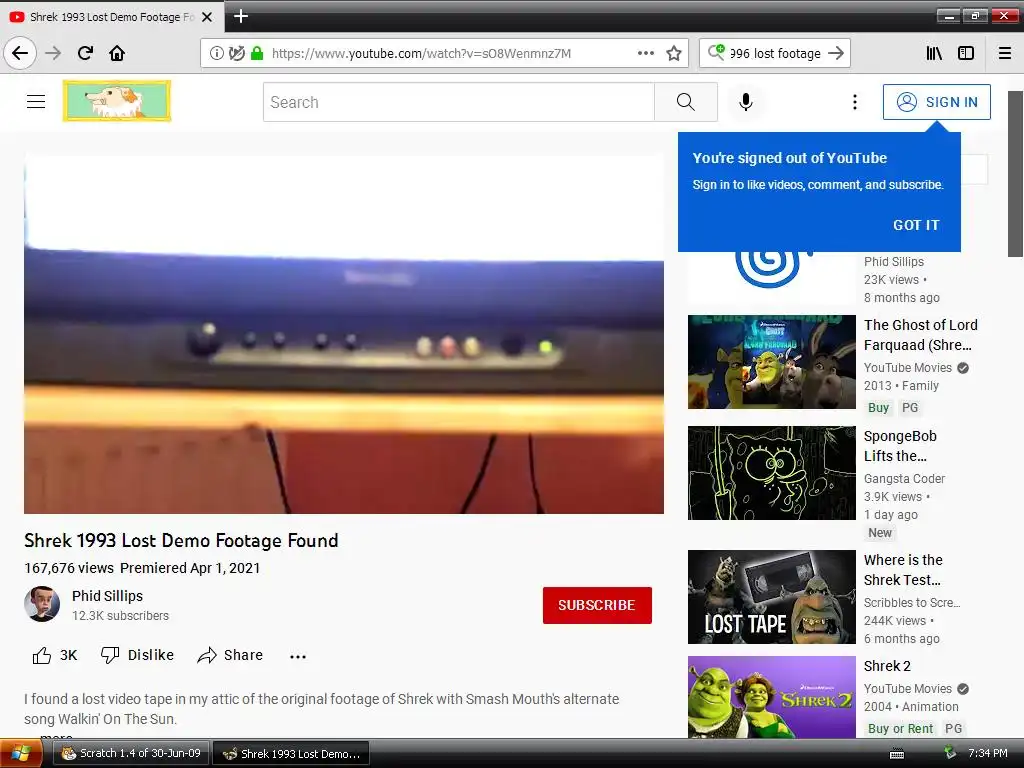The width and height of the screenshot is (1024, 768).
Task: Click the browser forward arrow
Action: pos(53,53)
